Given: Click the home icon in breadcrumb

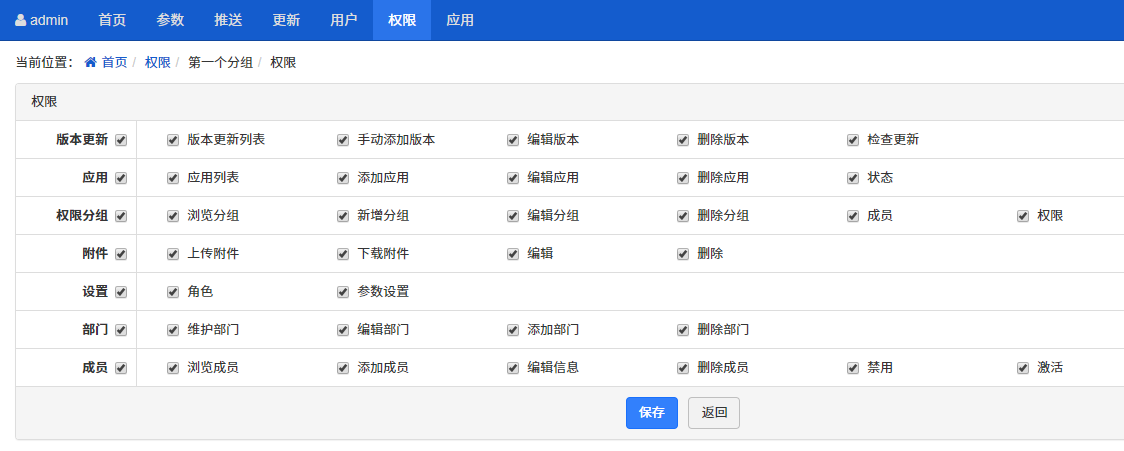Looking at the screenshot, I should [91, 62].
